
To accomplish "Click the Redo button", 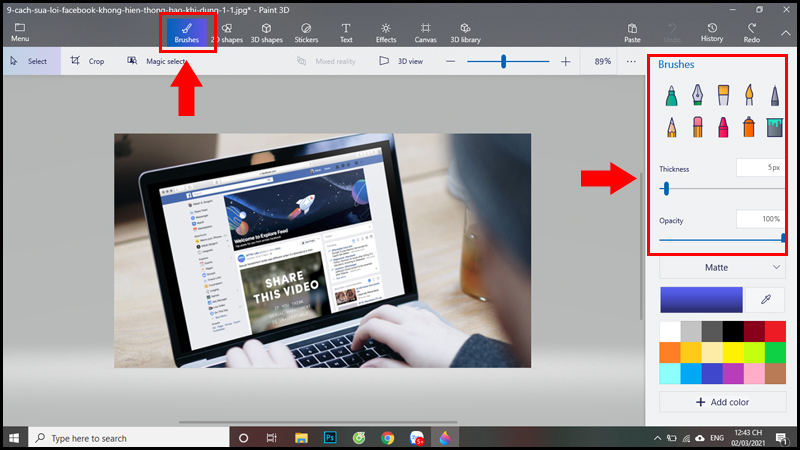I will click(x=752, y=33).
